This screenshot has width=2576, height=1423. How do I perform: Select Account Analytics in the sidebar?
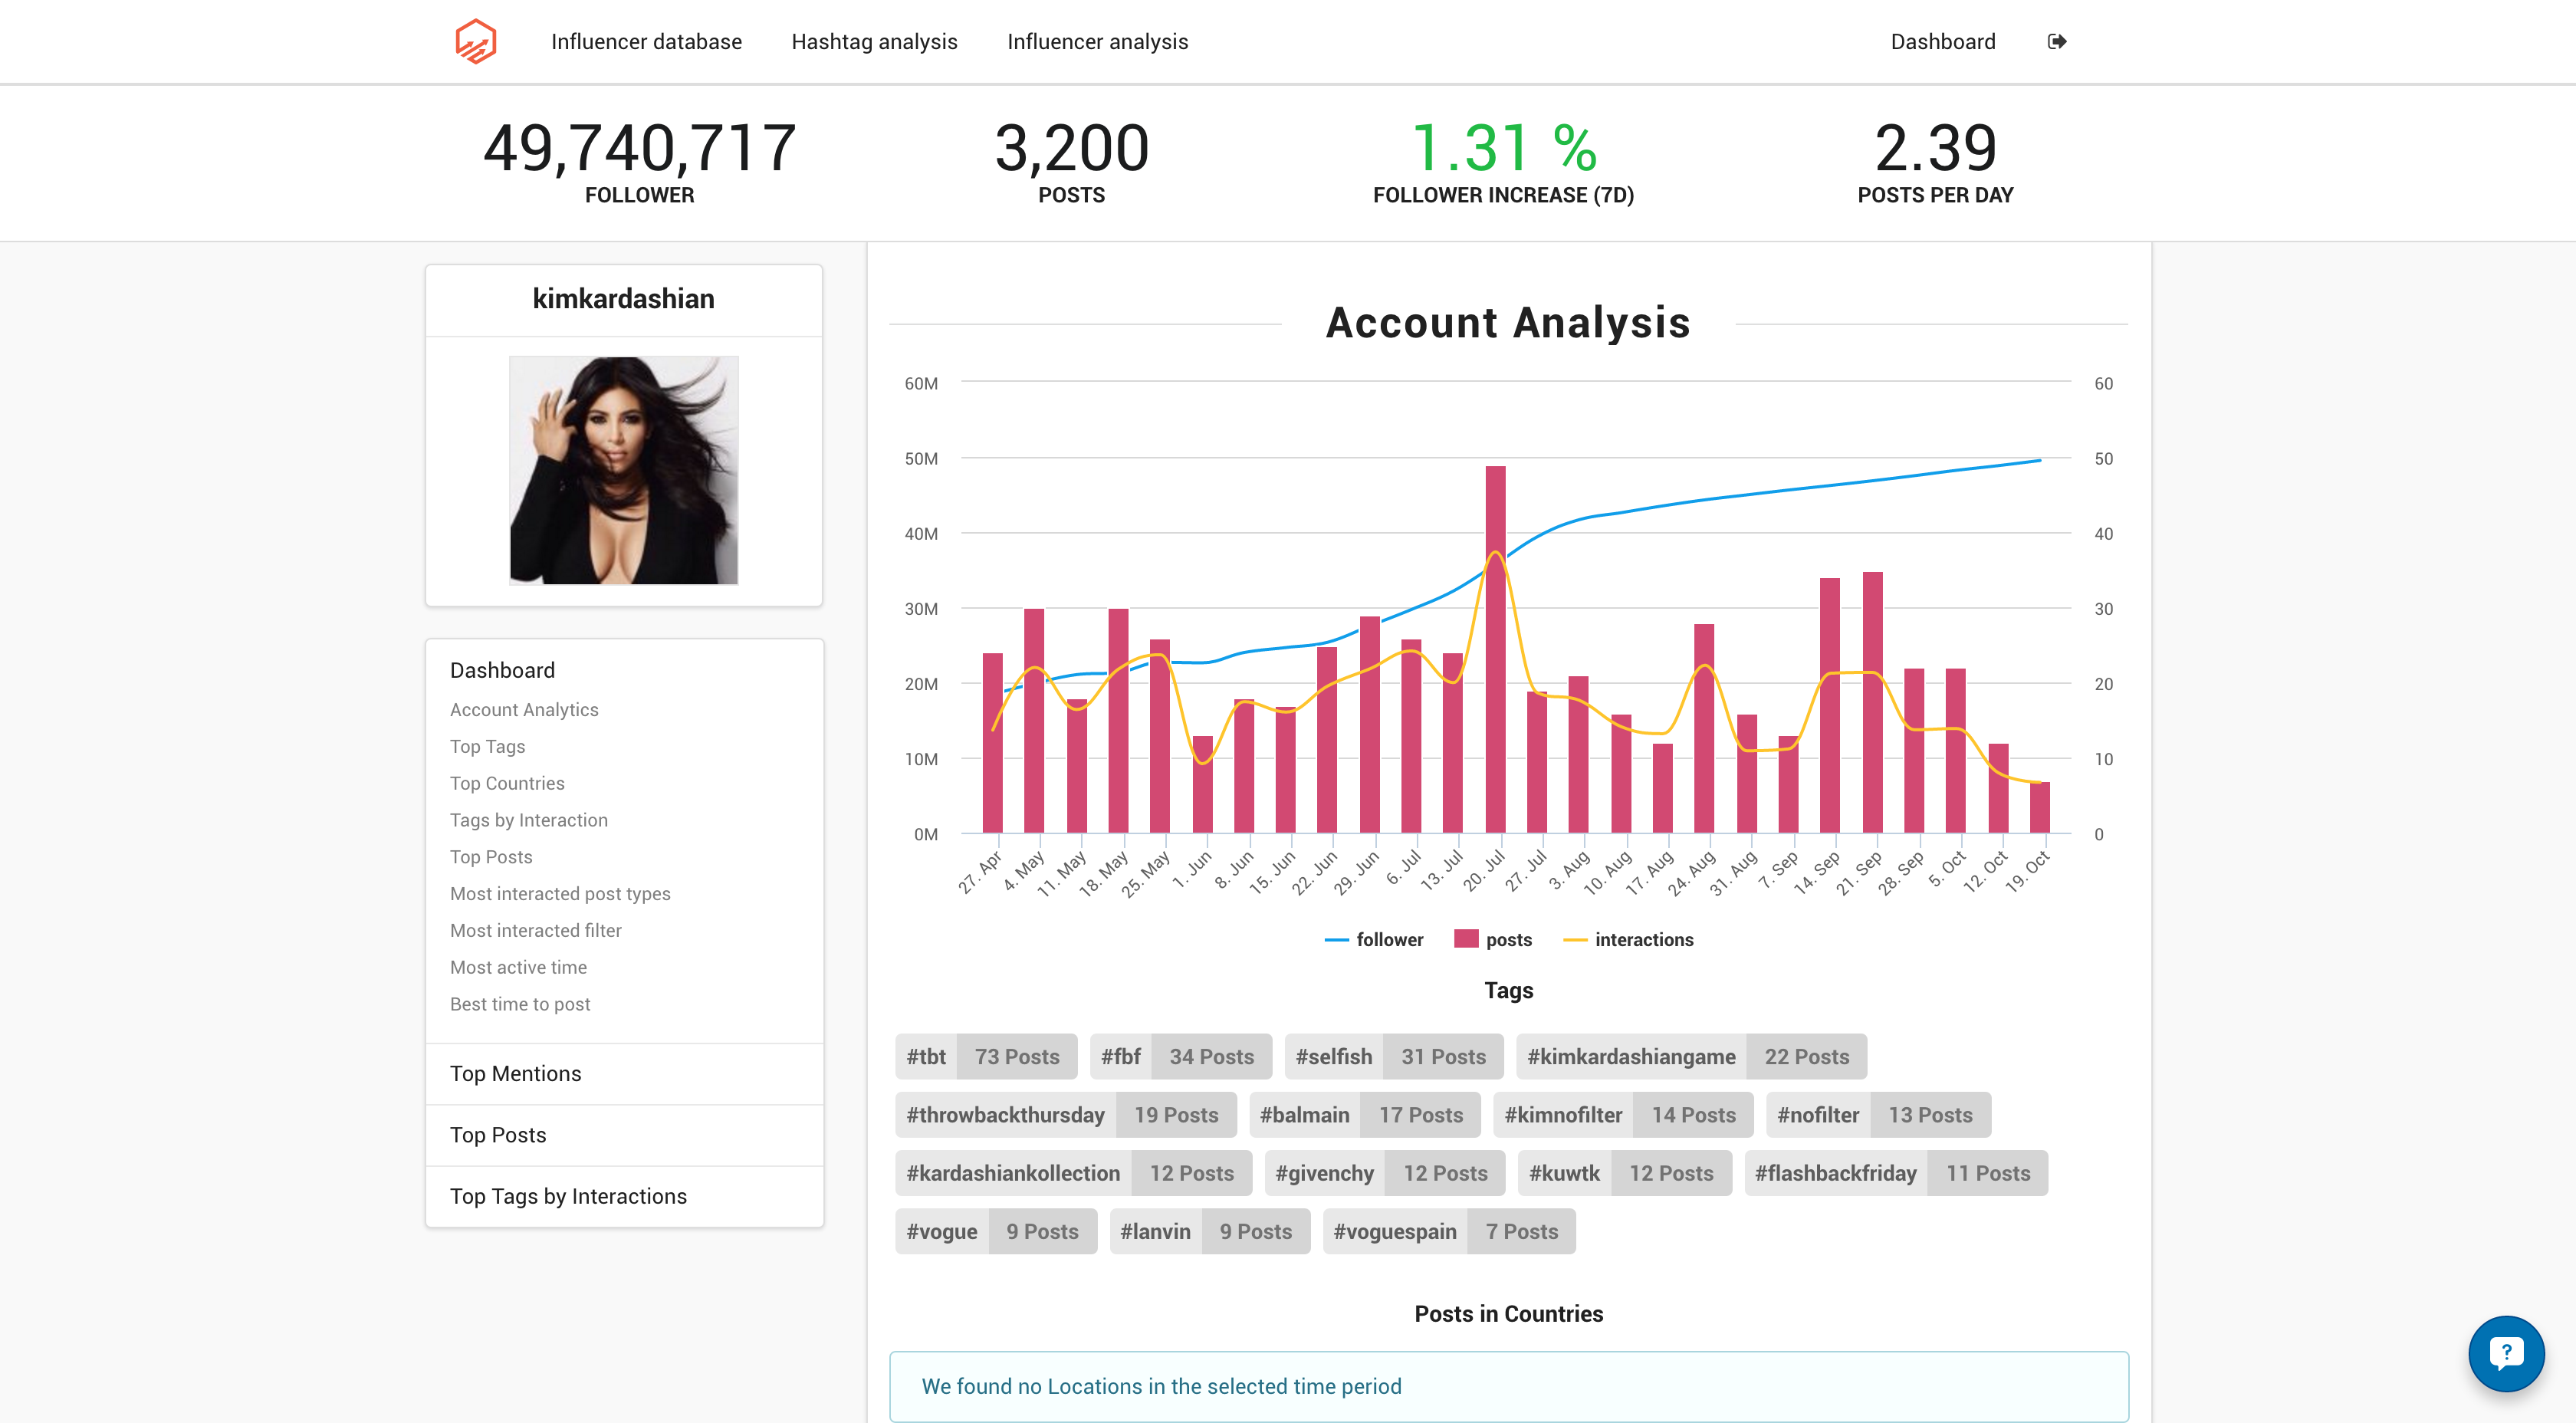pyautogui.click(x=524, y=709)
